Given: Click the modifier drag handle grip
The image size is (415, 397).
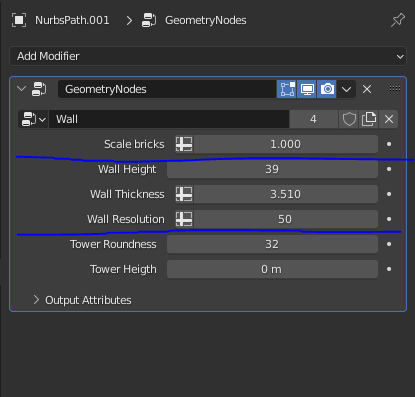Looking at the screenshot, I should 395,88.
